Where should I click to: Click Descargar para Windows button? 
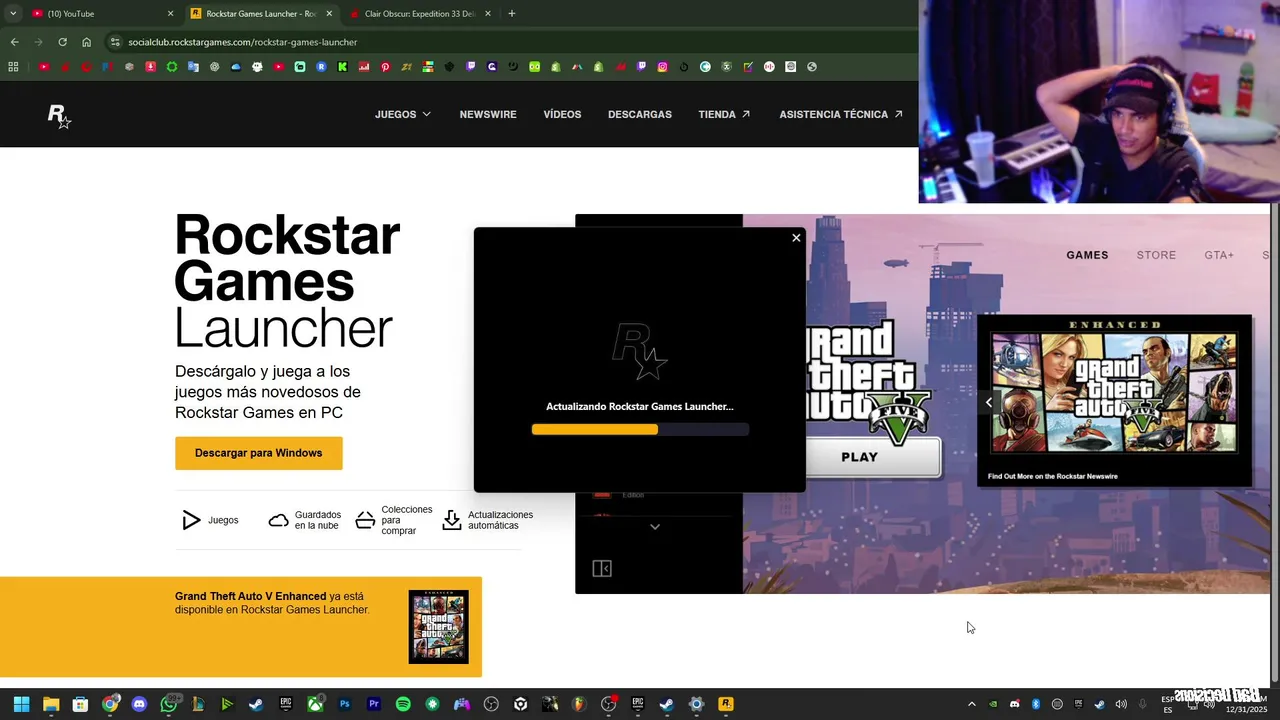pyautogui.click(x=259, y=453)
